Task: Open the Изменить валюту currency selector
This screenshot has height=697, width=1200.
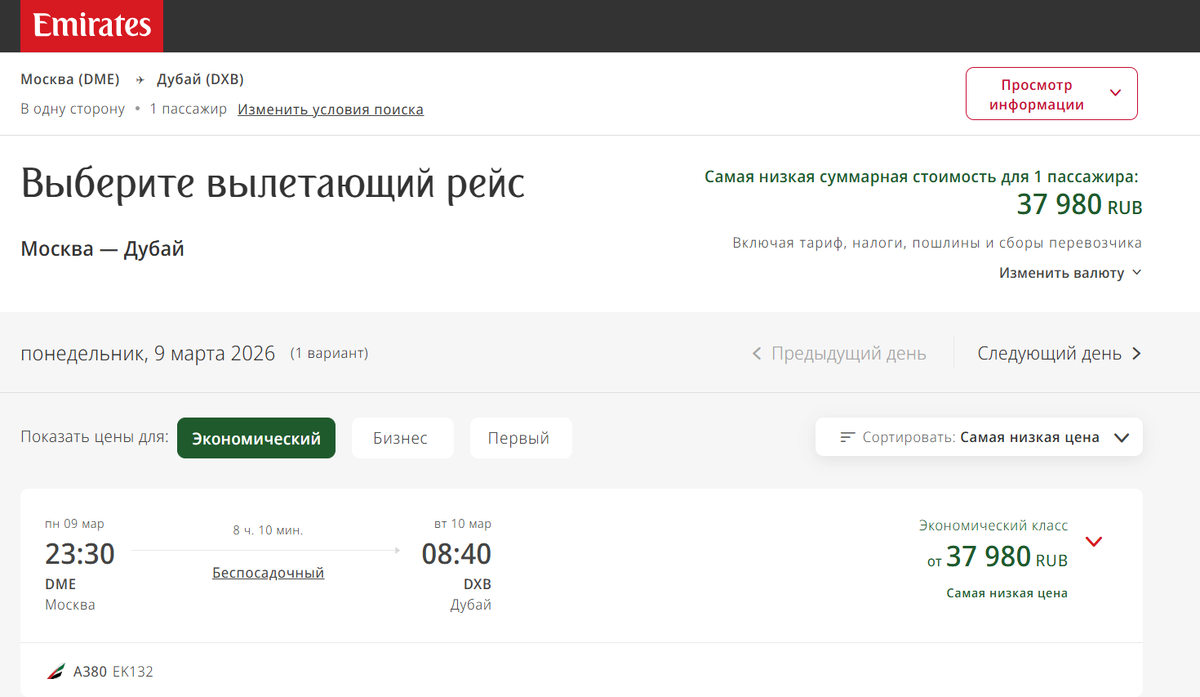Action: point(1070,273)
